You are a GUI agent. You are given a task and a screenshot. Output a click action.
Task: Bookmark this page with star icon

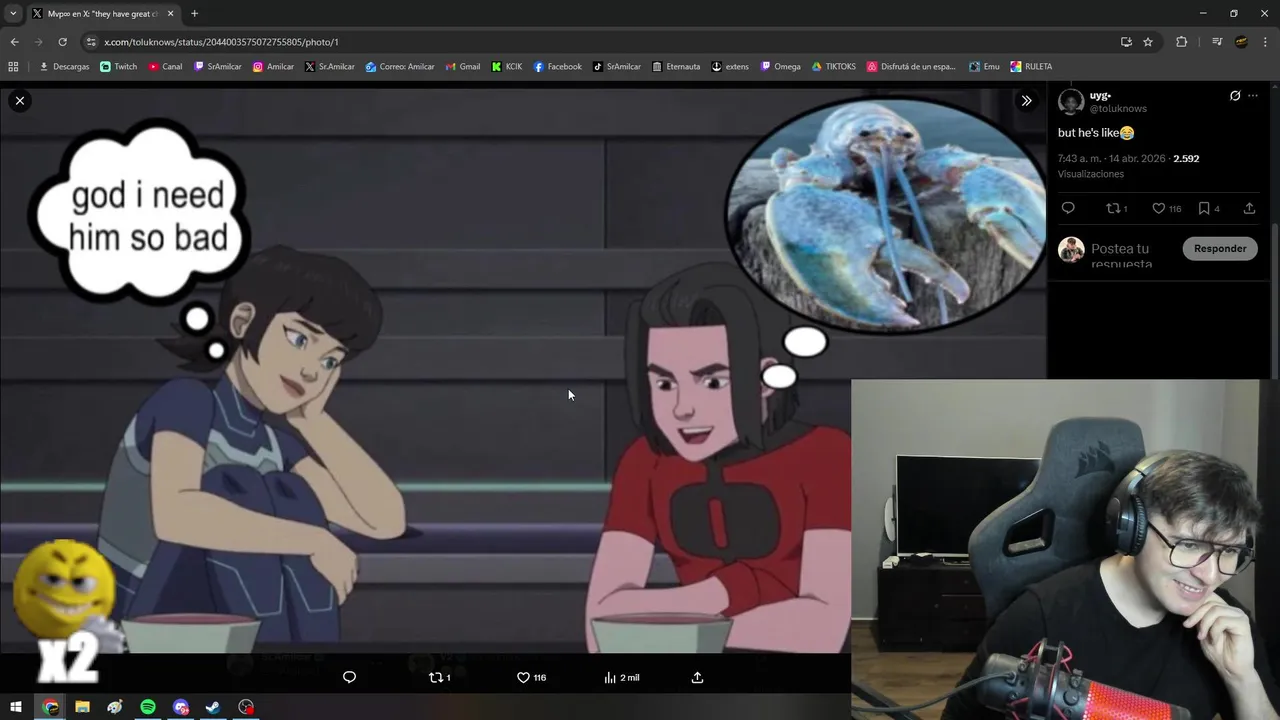[x=1148, y=42]
